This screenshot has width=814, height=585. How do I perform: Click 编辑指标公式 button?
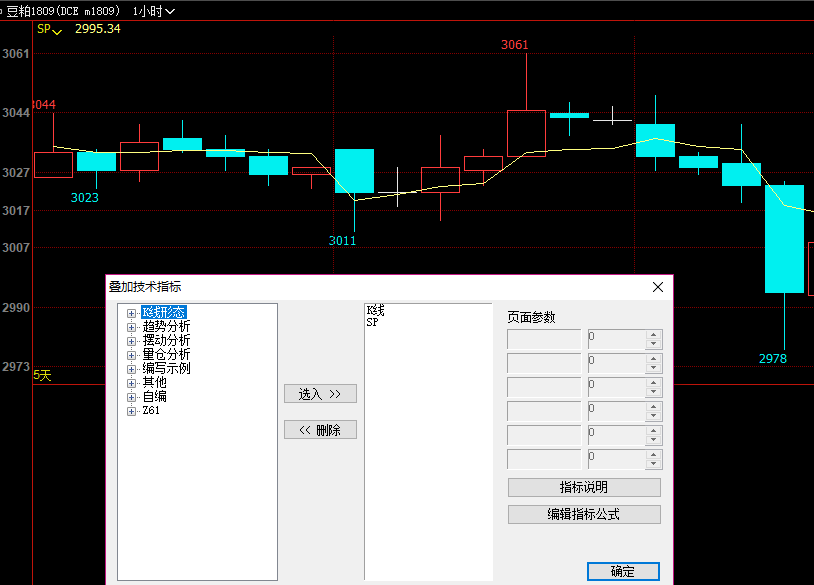pyautogui.click(x=584, y=515)
